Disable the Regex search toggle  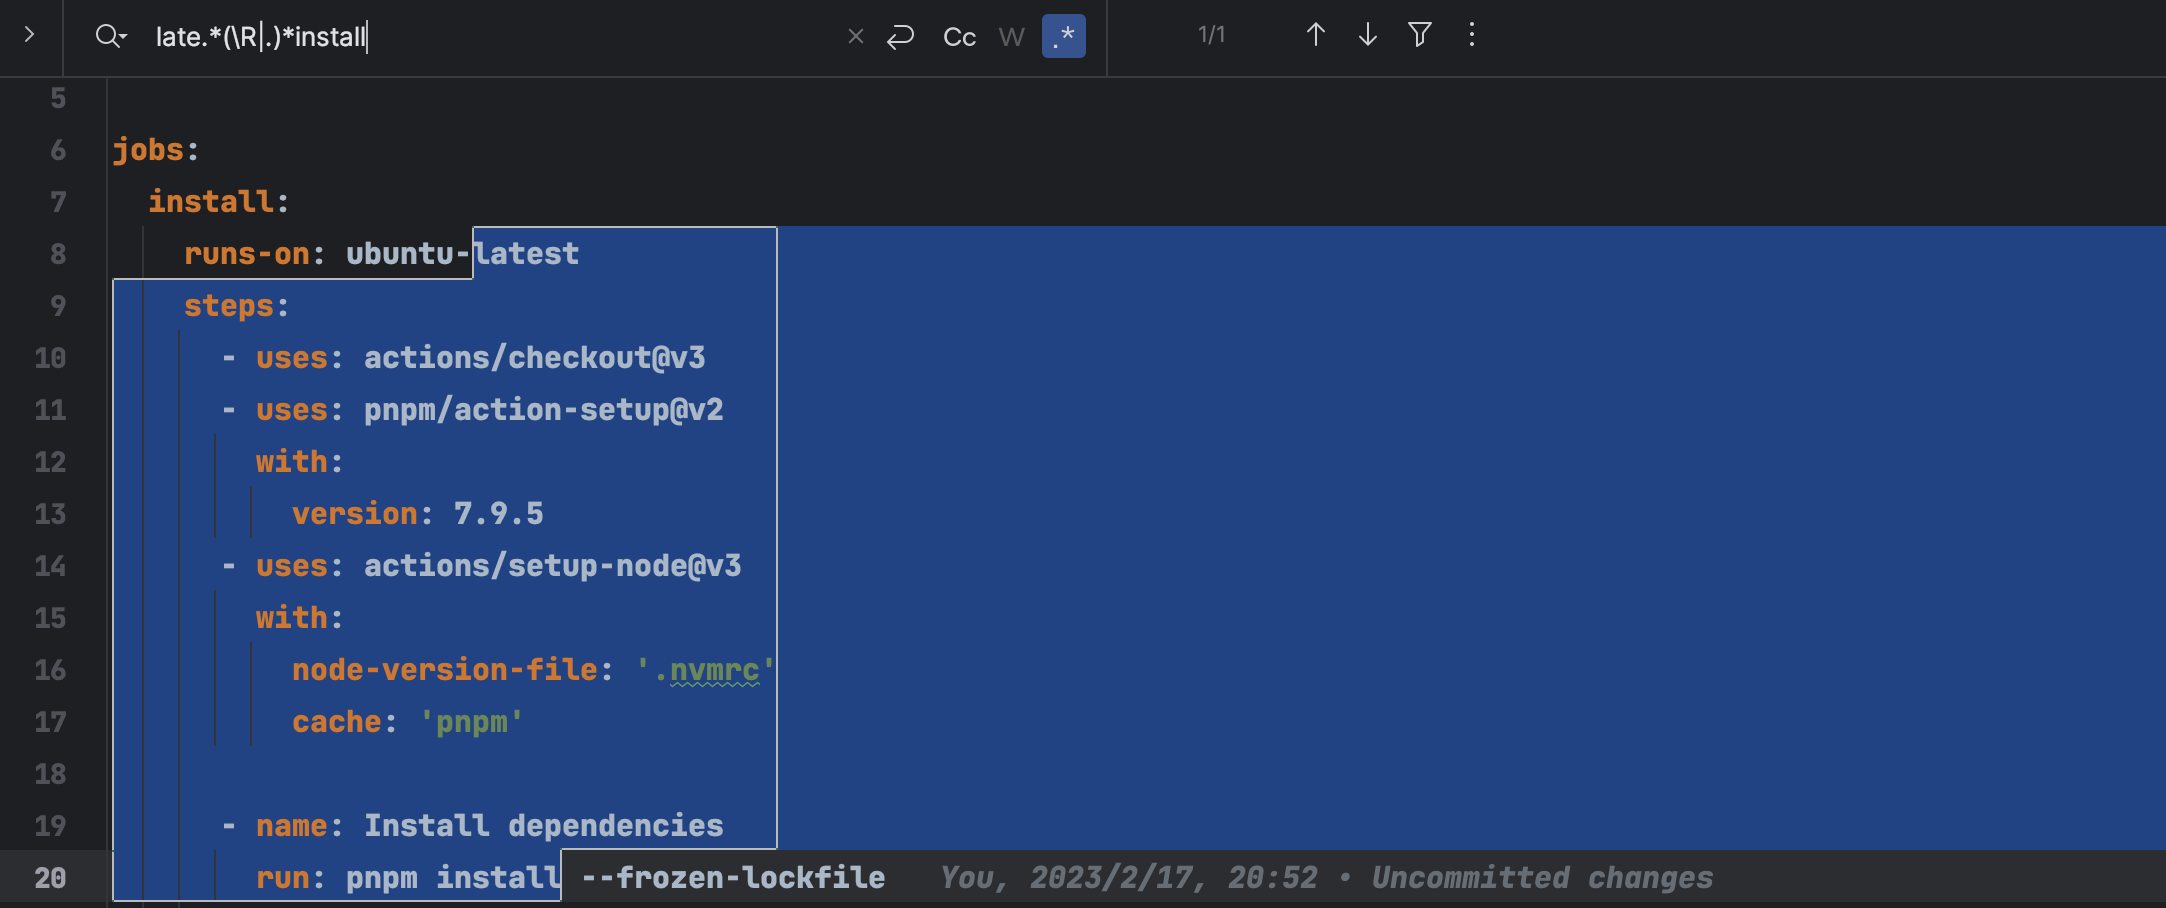pos(1064,37)
